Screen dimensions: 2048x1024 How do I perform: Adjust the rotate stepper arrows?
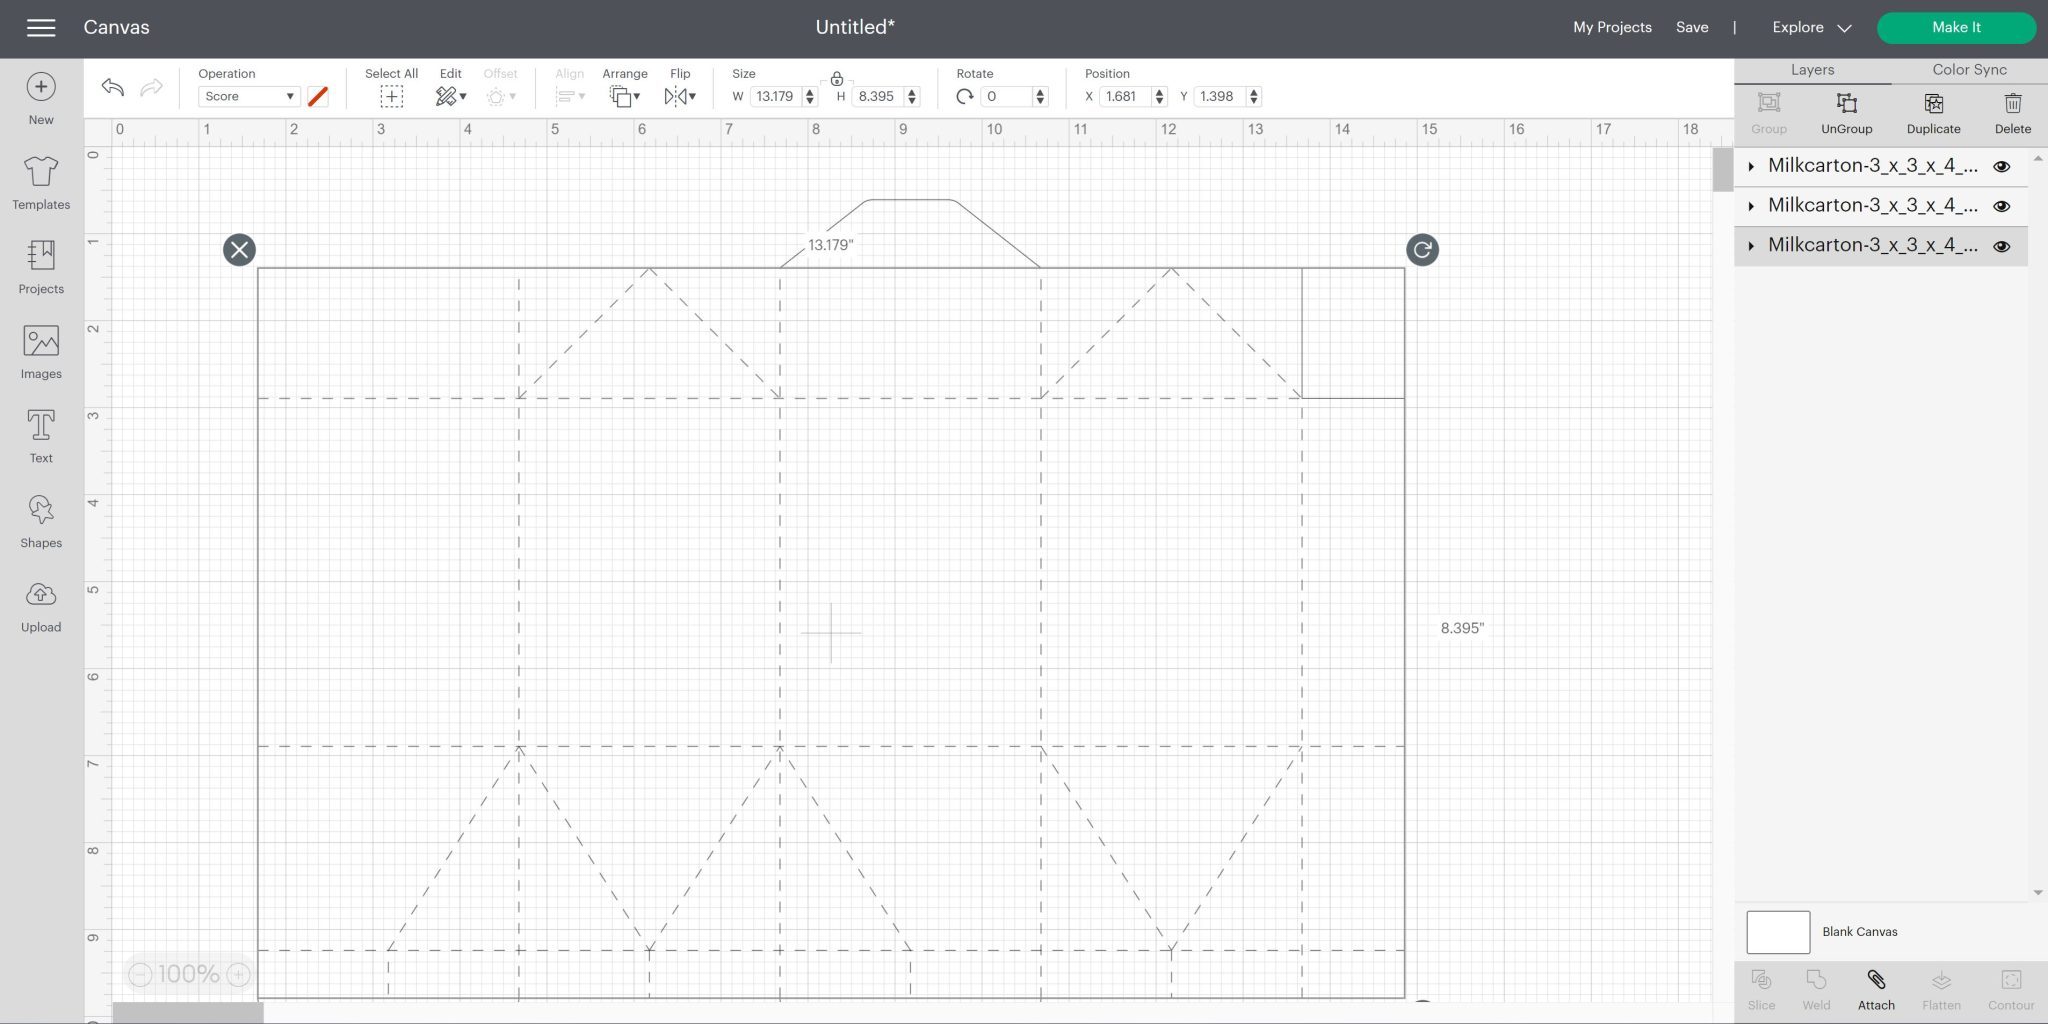[x=1041, y=96]
